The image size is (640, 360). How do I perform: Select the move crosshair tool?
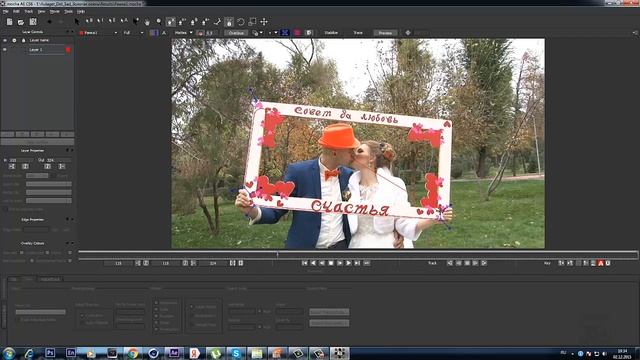pos(264,22)
